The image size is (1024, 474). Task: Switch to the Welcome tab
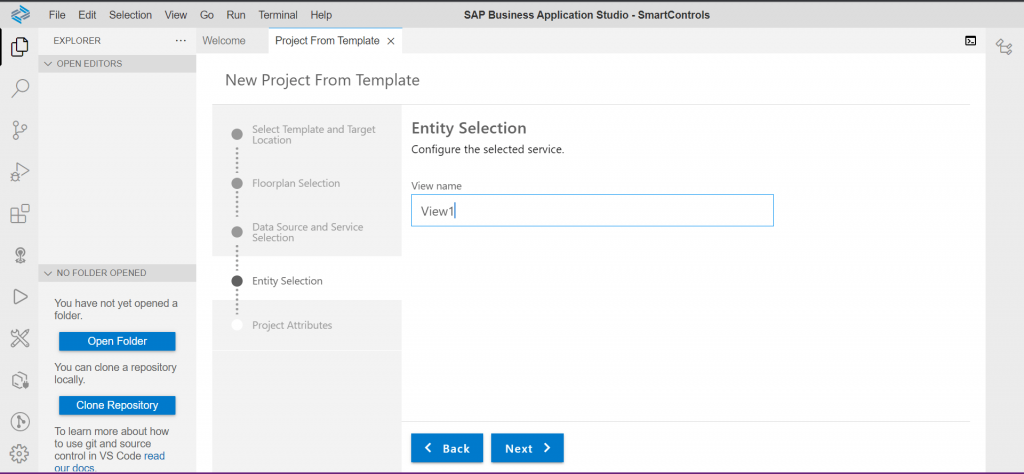coord(224,40)
